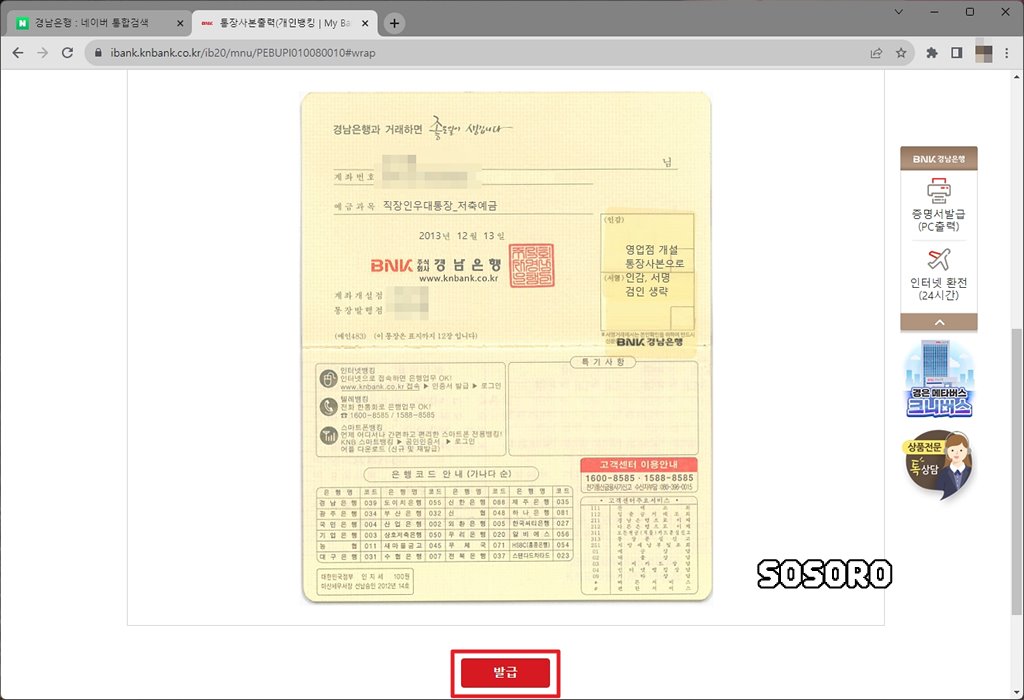Click the BNK 경남은행 sidebar header
The image size is (1024, 700).
point(939,159)
